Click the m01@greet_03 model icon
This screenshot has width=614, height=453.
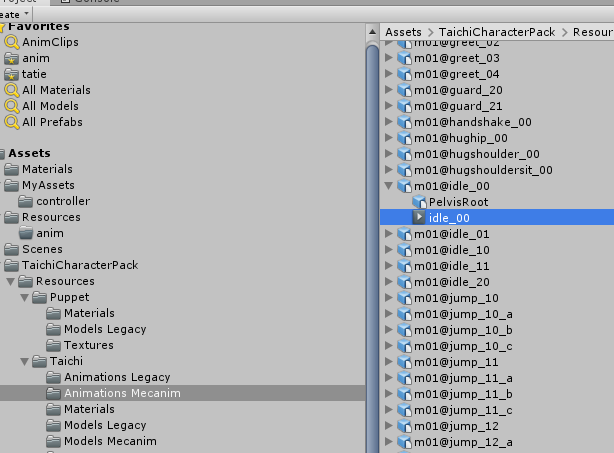pos(405,58)
